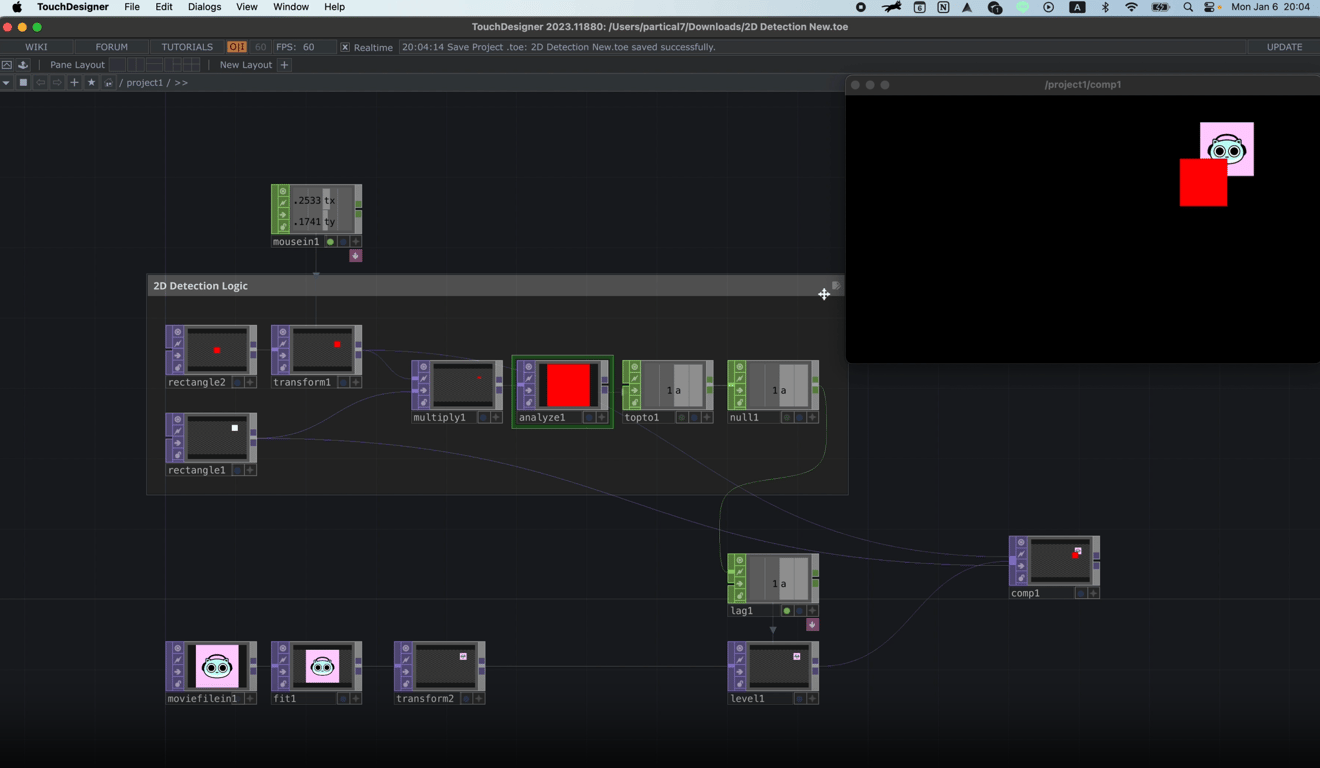The image size is (1320, 768).
Task: Toggle the viewer active flag on mousein1
Action: tap(330, 242)
